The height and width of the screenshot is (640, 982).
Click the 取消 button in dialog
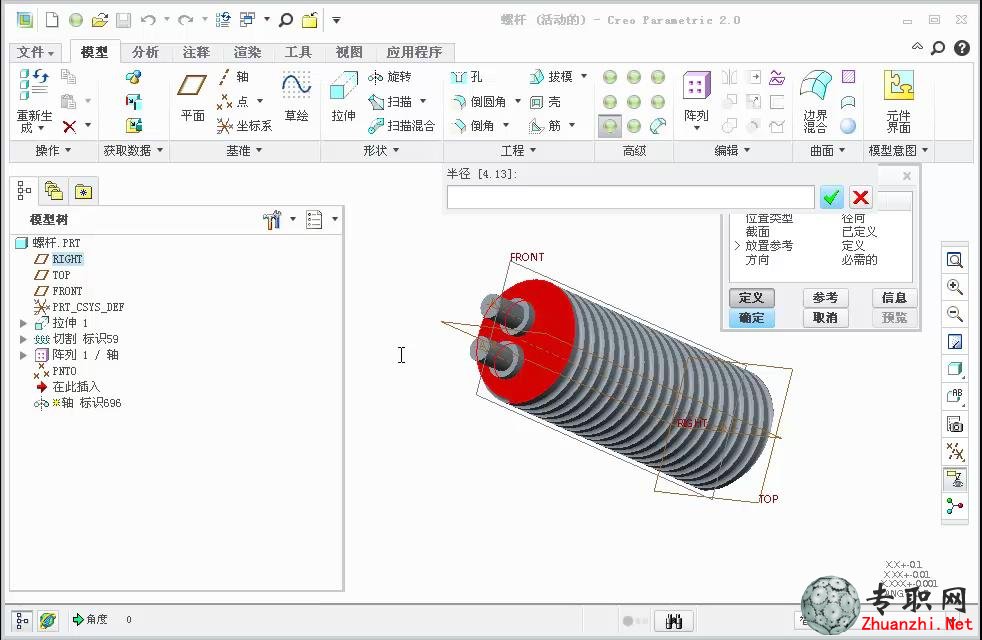tap(825, 317)
